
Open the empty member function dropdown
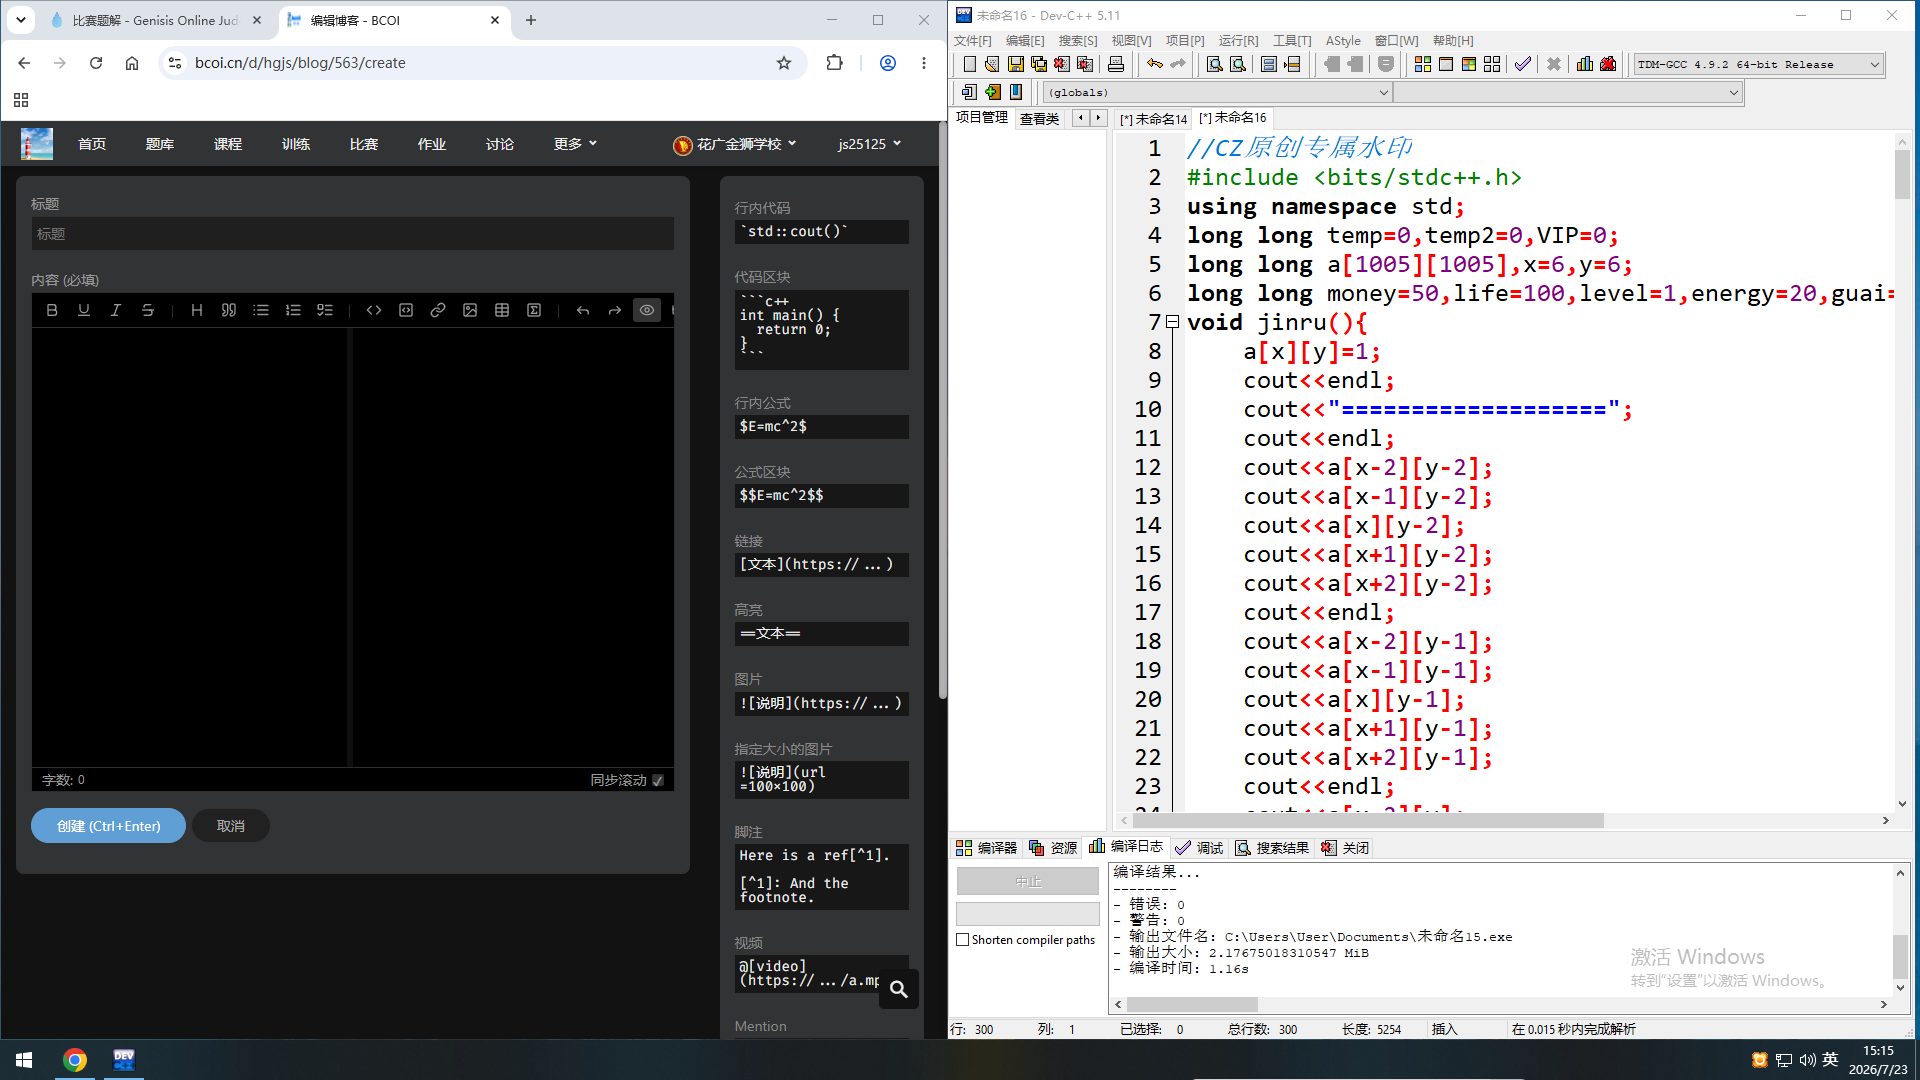(x=1568, y=92)
